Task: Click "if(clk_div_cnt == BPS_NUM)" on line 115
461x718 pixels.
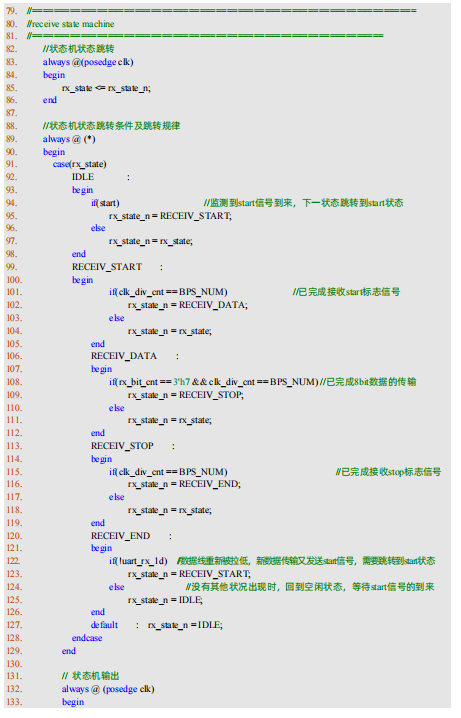Action: coord(168,472)
